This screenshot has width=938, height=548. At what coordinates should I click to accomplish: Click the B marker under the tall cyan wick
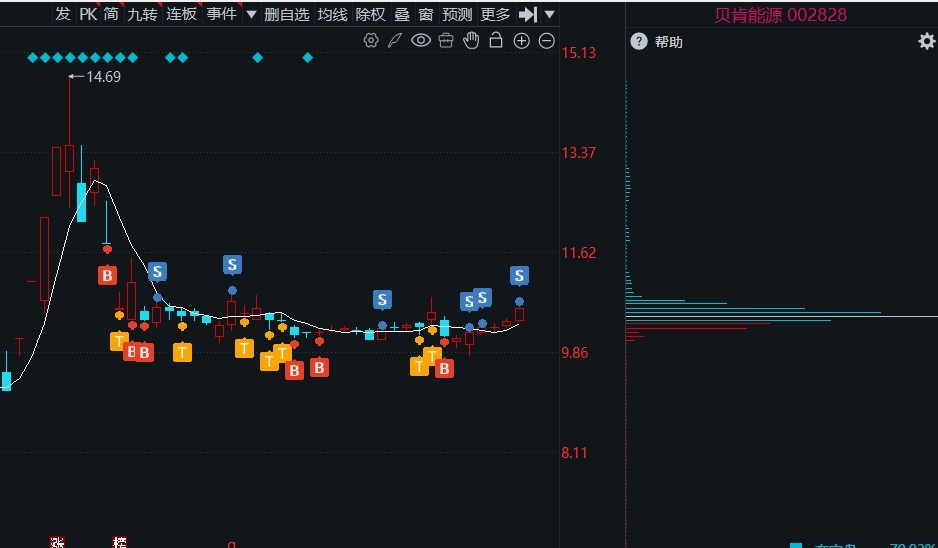point(107,275)
